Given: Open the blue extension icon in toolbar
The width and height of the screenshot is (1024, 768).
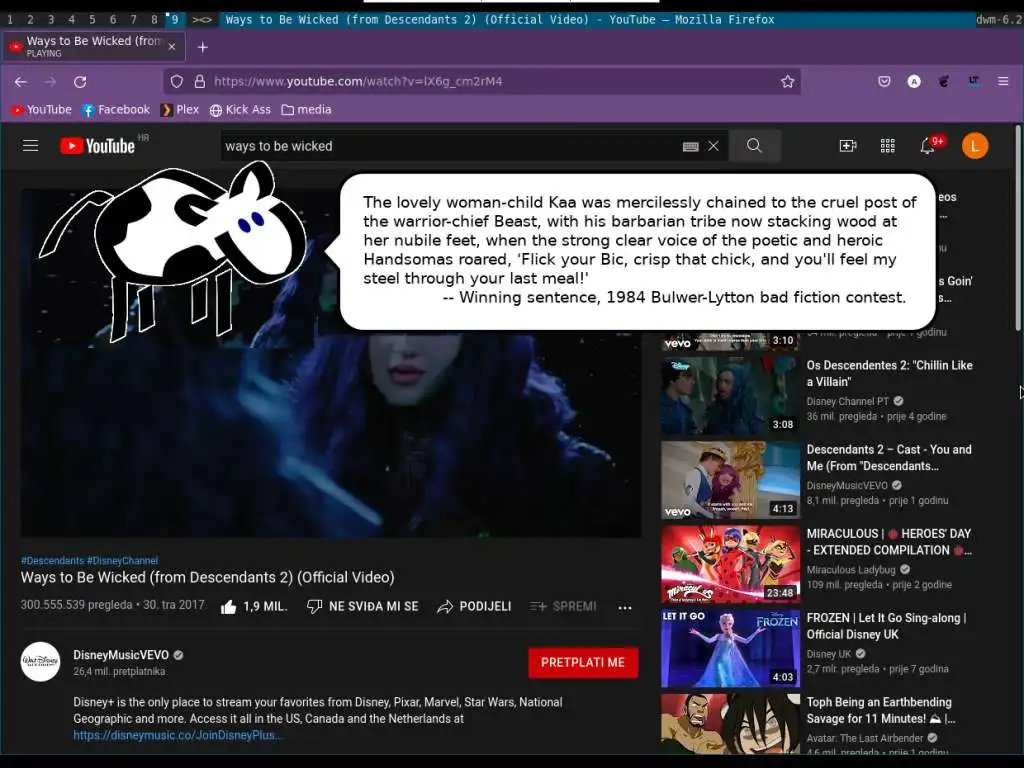Looking at the screenshot, I should click(974, 82).
